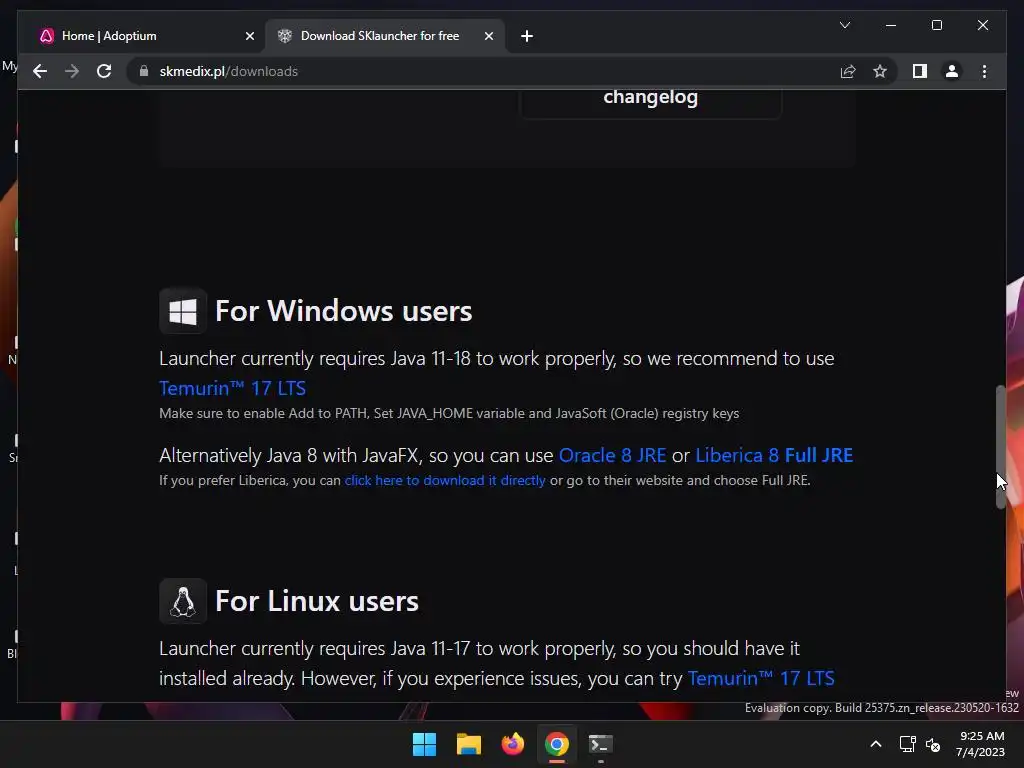Screen dimensions: 1024x768
Task: Click the For Windows users heading
Action: pos(344,311)
